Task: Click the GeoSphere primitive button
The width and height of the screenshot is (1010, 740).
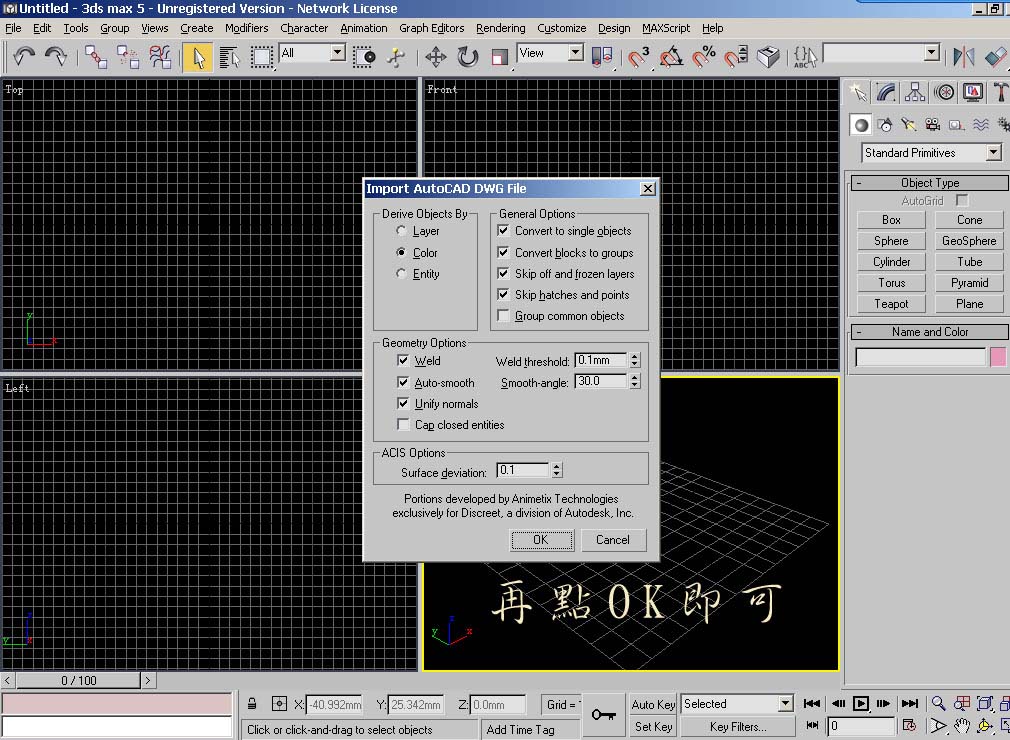Action: [x=969, y=241]
